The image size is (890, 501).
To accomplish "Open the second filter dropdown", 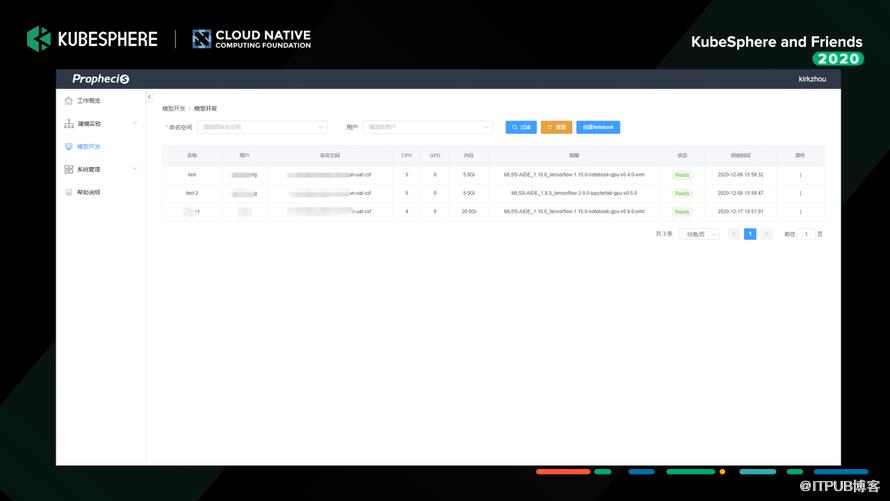I will tap(427, 127).
